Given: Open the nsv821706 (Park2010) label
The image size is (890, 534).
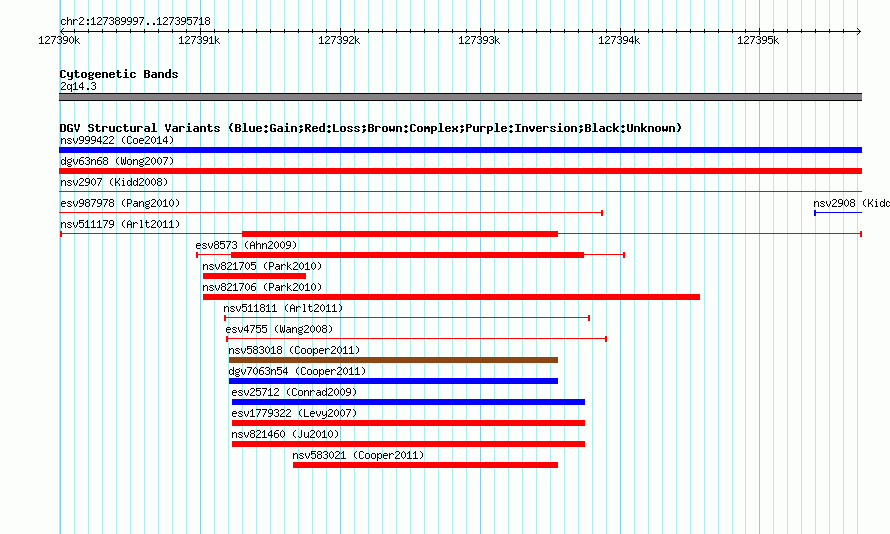Looking at the screenshot, I should (x=262, y=287).
